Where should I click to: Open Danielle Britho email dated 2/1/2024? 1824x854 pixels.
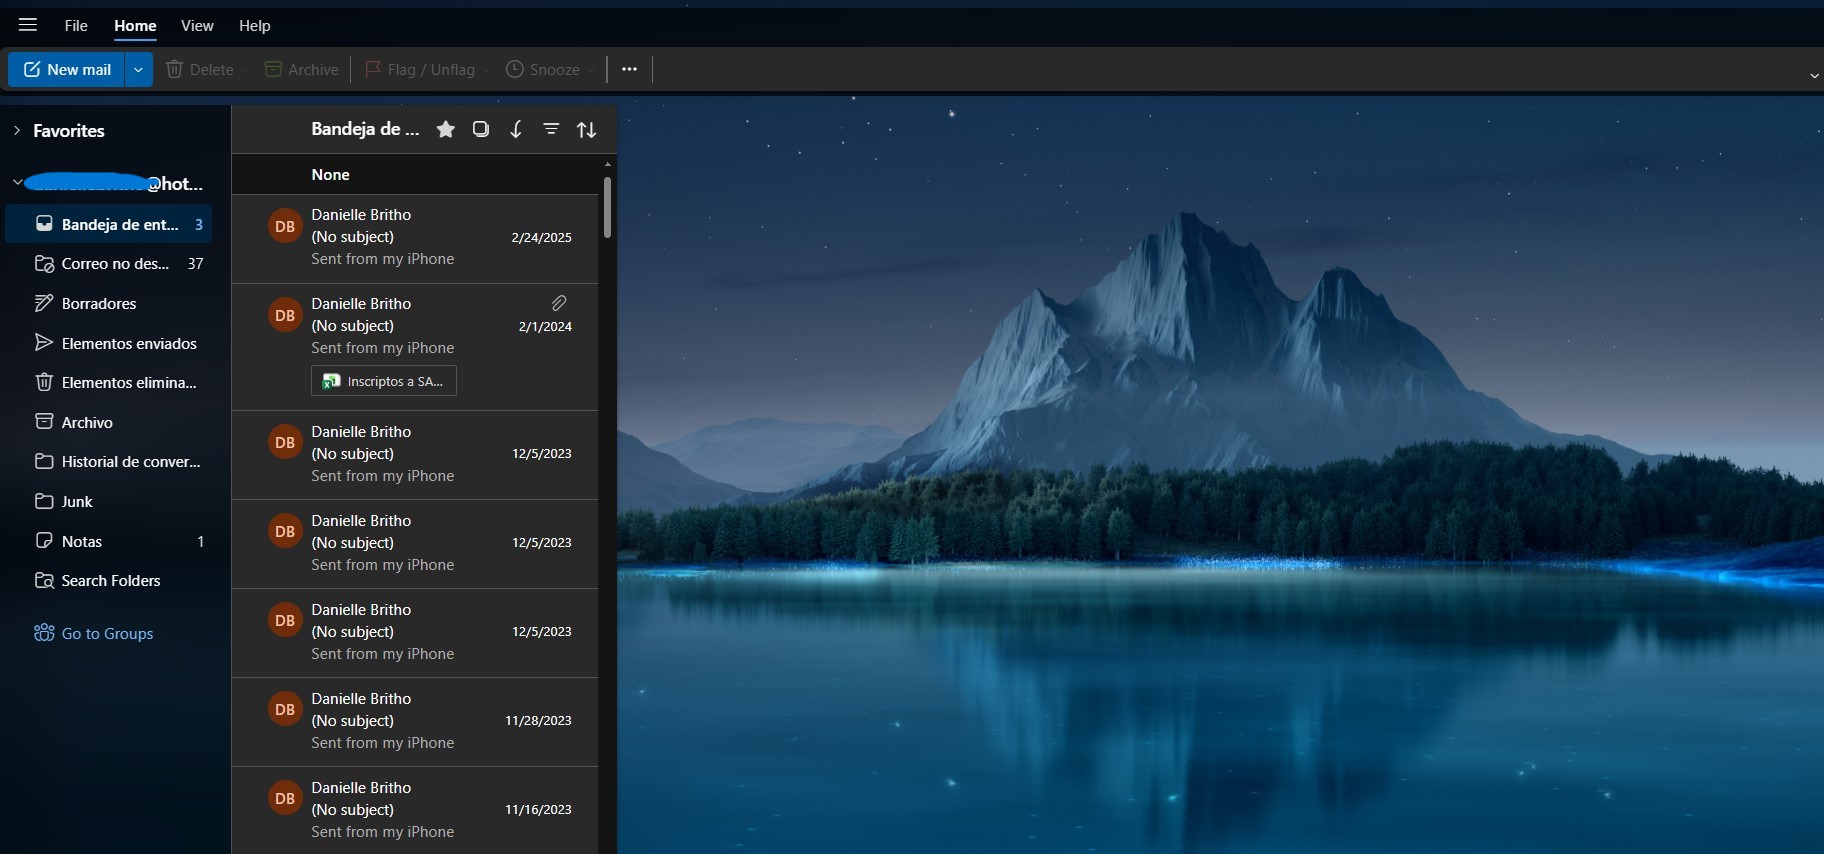[415, 347]
